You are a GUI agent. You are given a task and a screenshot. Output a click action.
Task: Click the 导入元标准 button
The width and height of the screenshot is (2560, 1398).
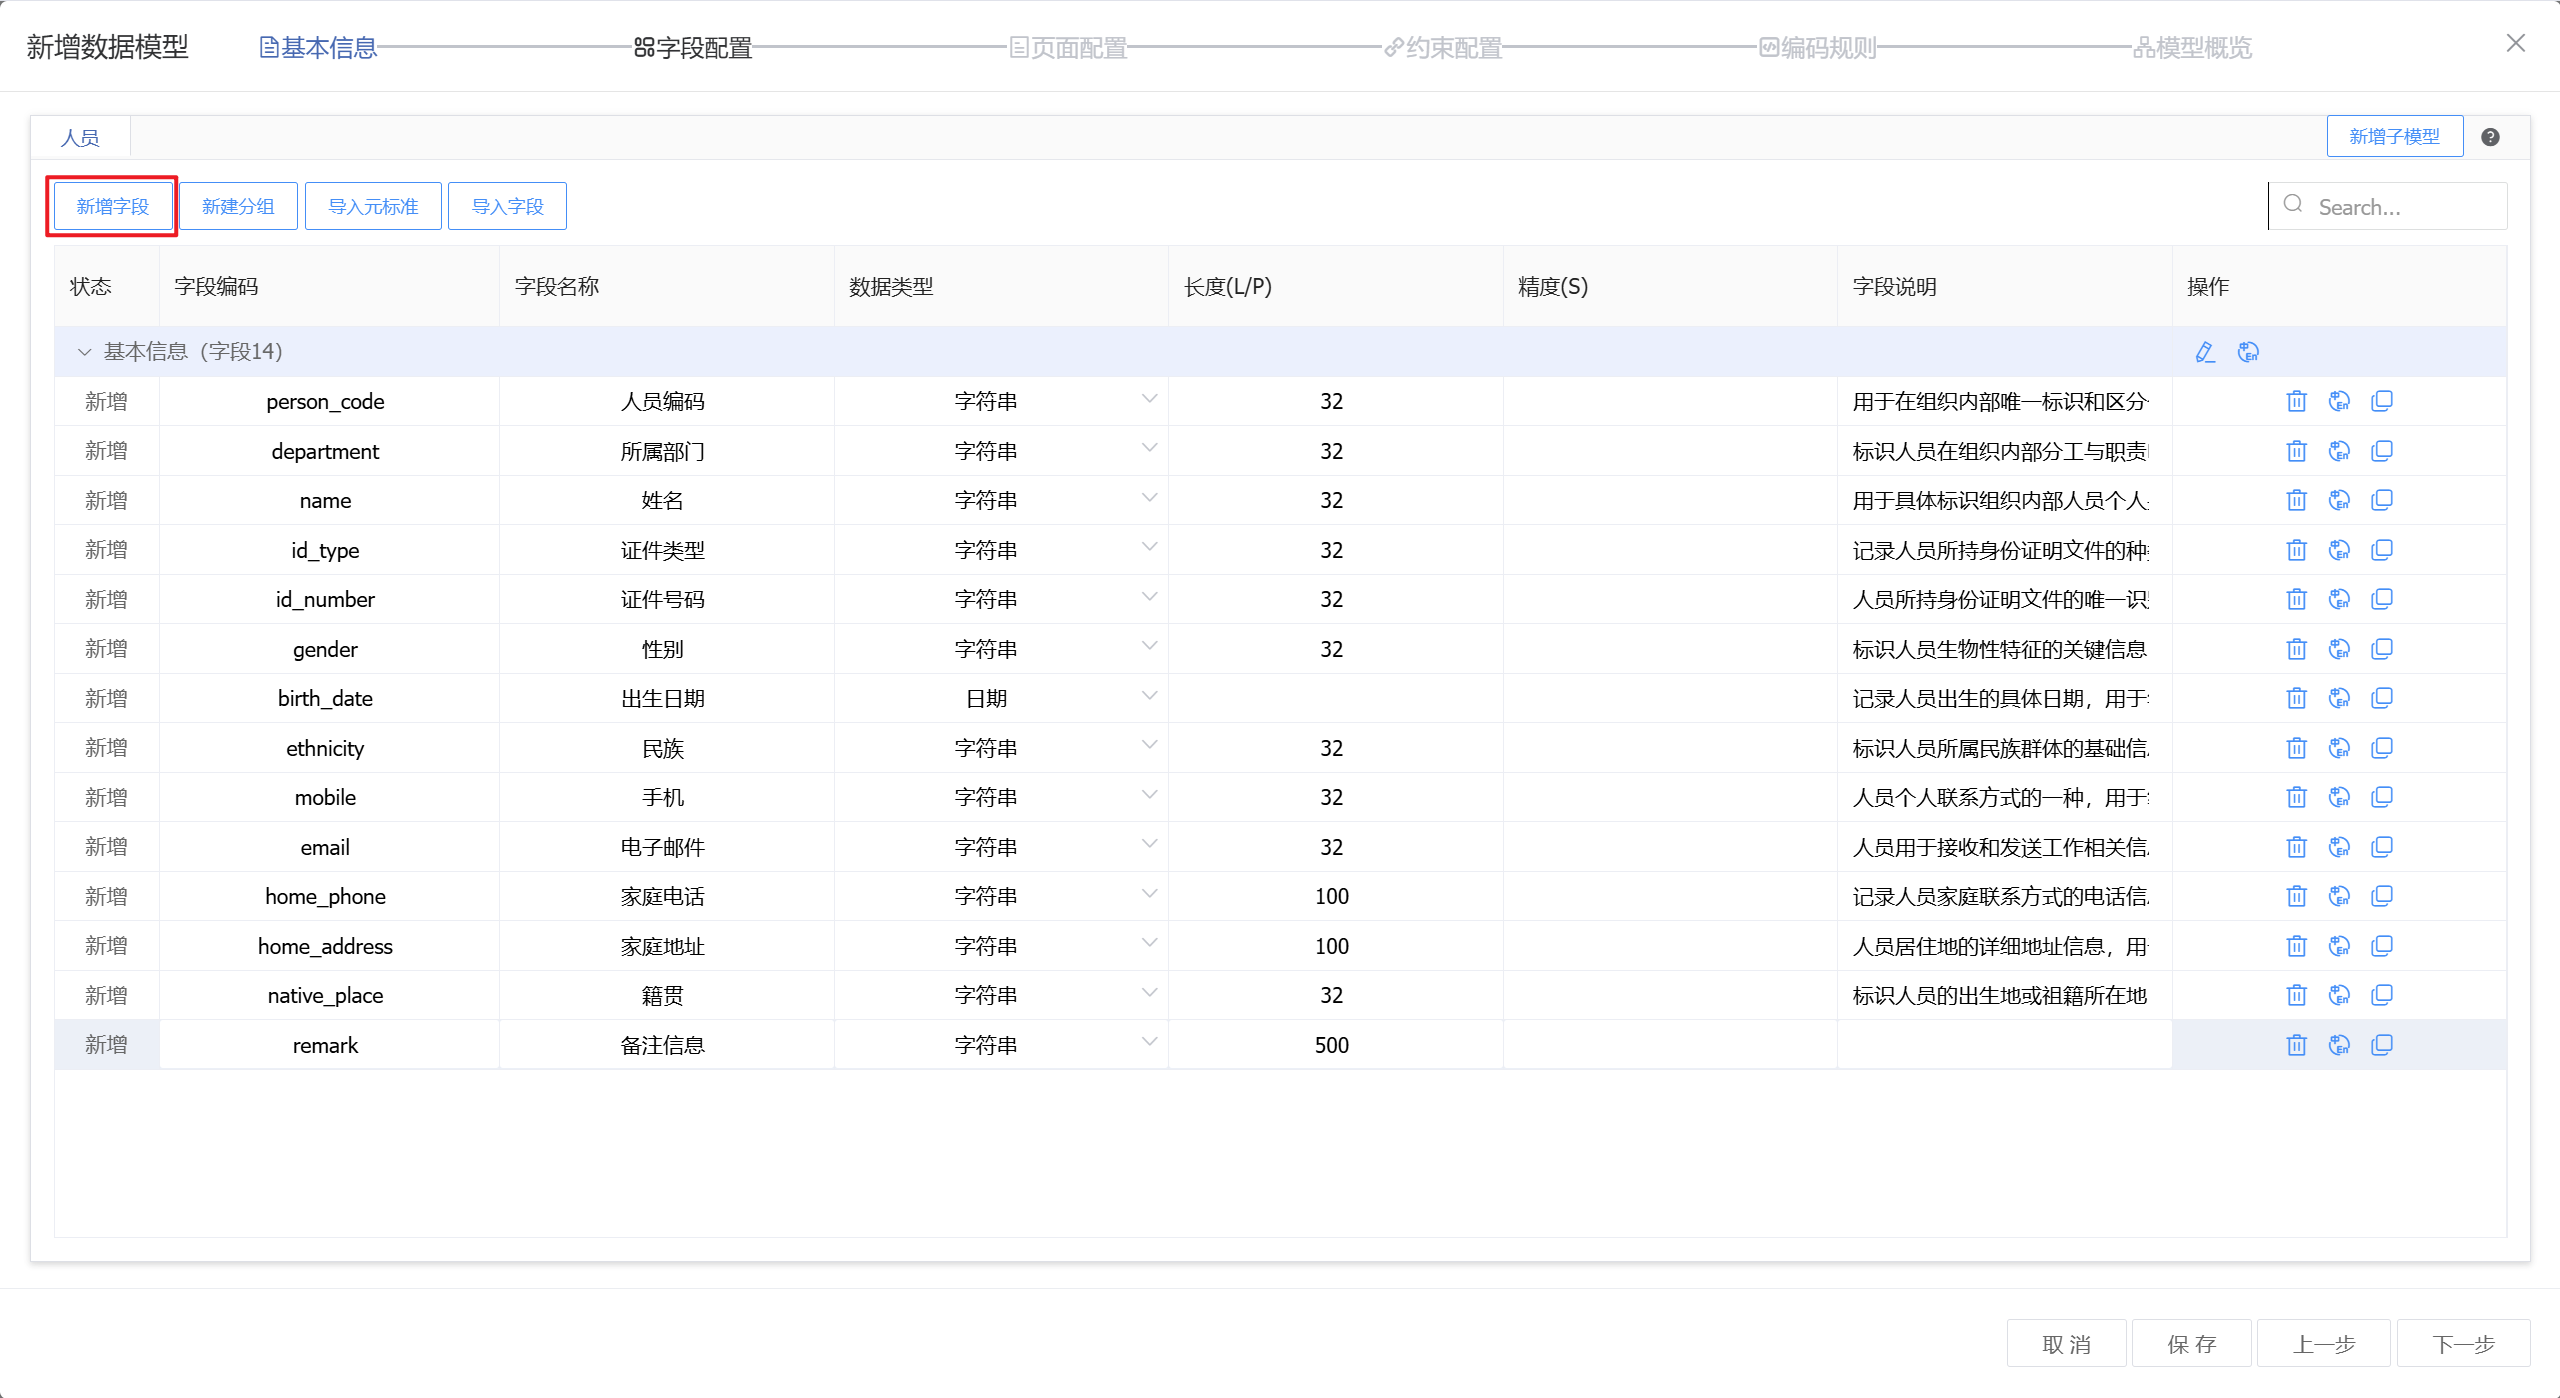point(373,206)
